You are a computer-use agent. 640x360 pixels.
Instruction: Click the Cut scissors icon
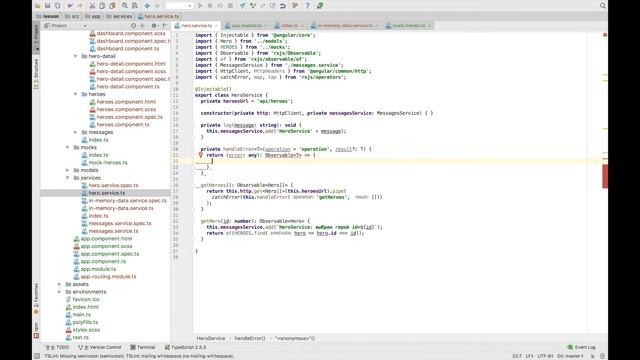(92, 6)
